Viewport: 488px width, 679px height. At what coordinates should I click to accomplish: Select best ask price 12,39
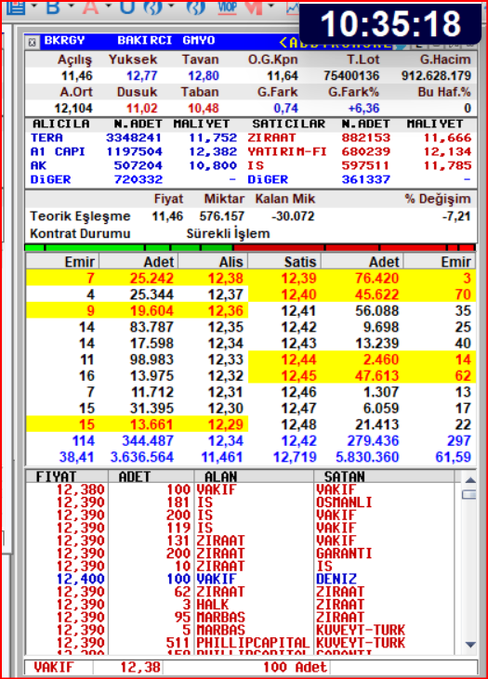tap(299, 278)
